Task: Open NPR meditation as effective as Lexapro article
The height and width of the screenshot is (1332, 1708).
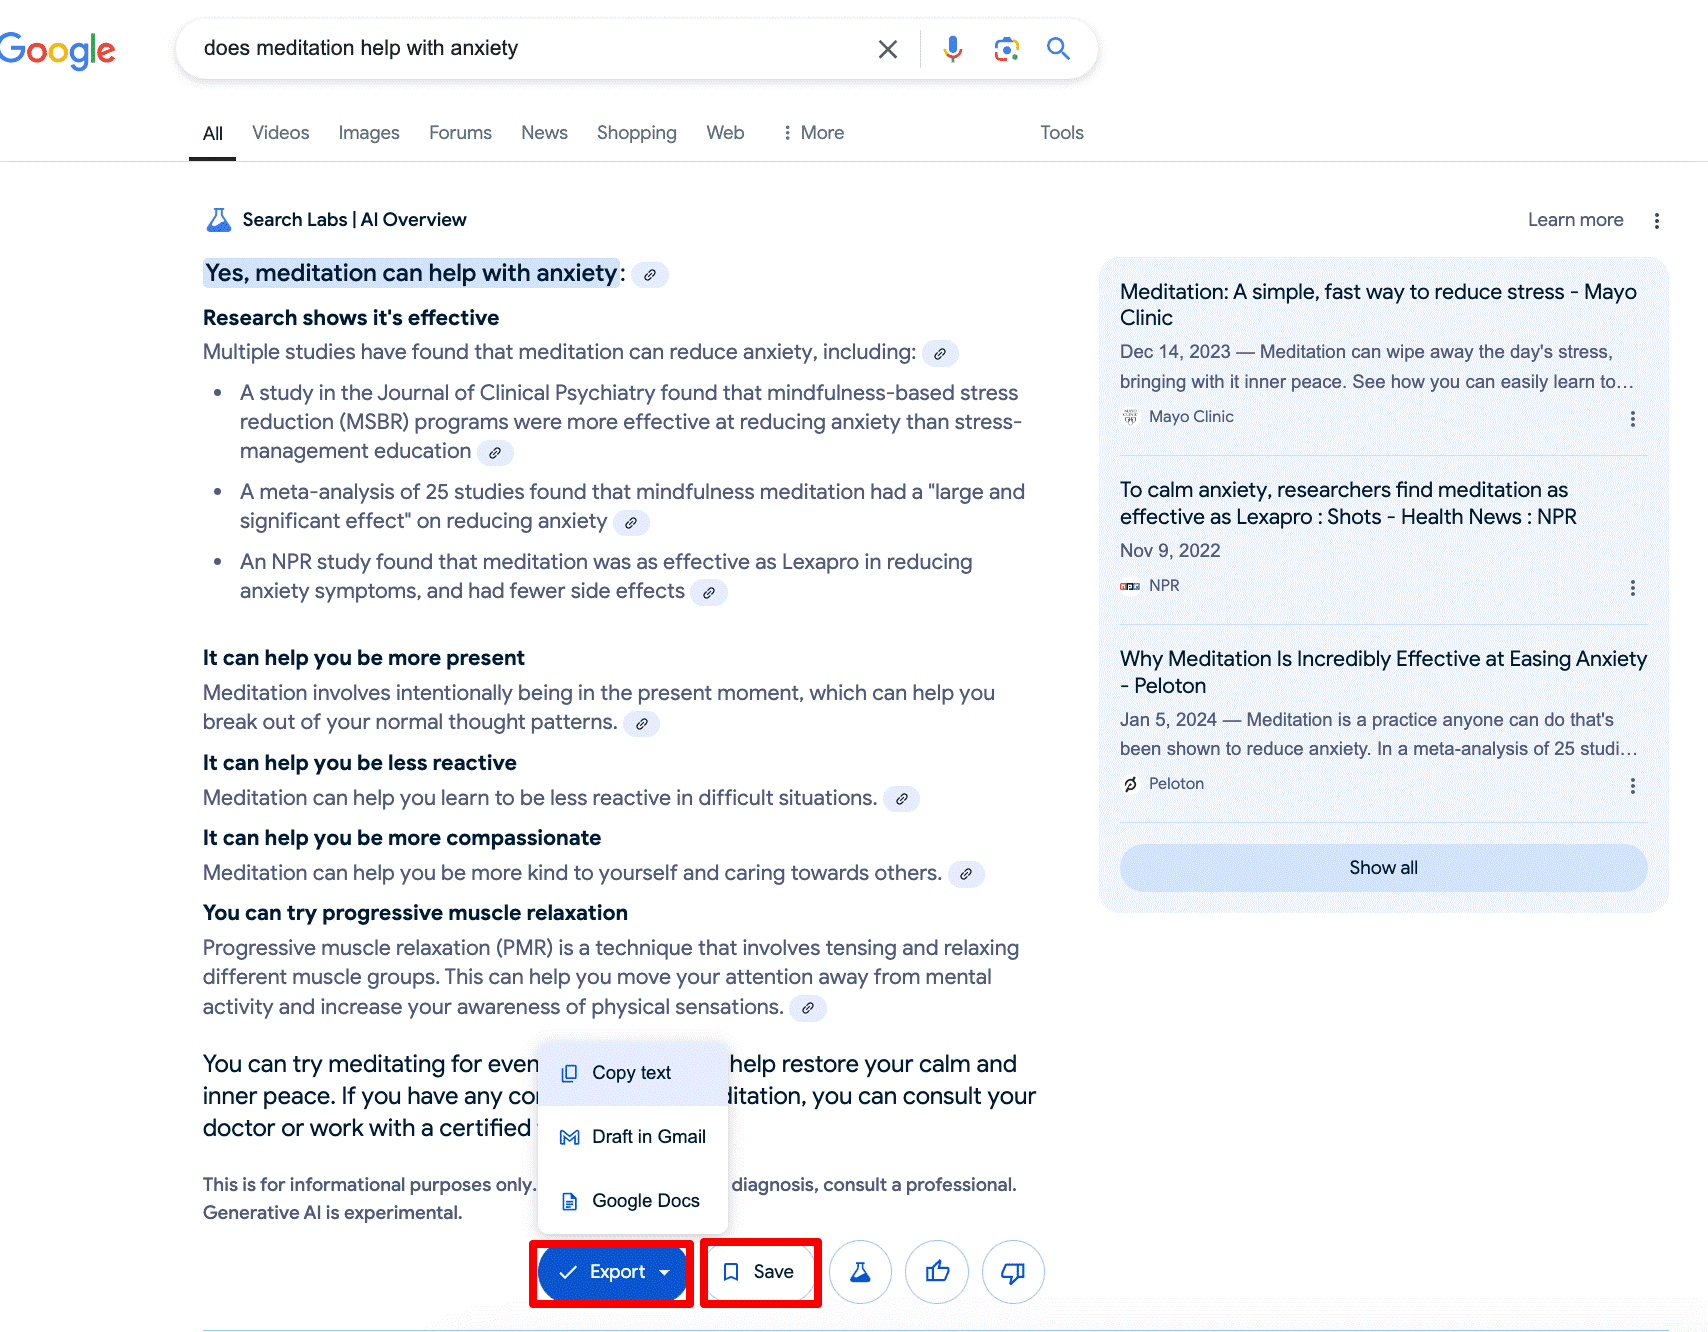Action: 1348,503
